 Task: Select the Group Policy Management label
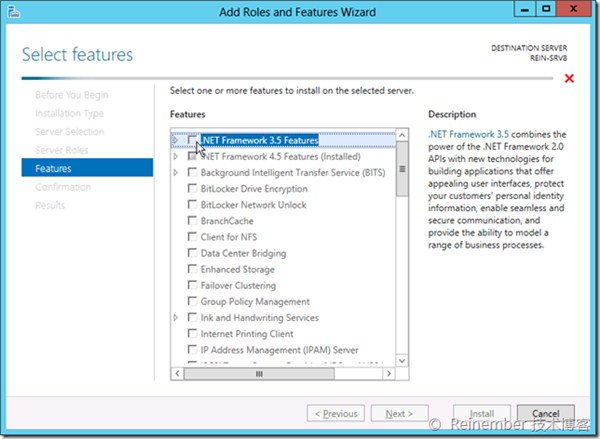click(255, 302)
